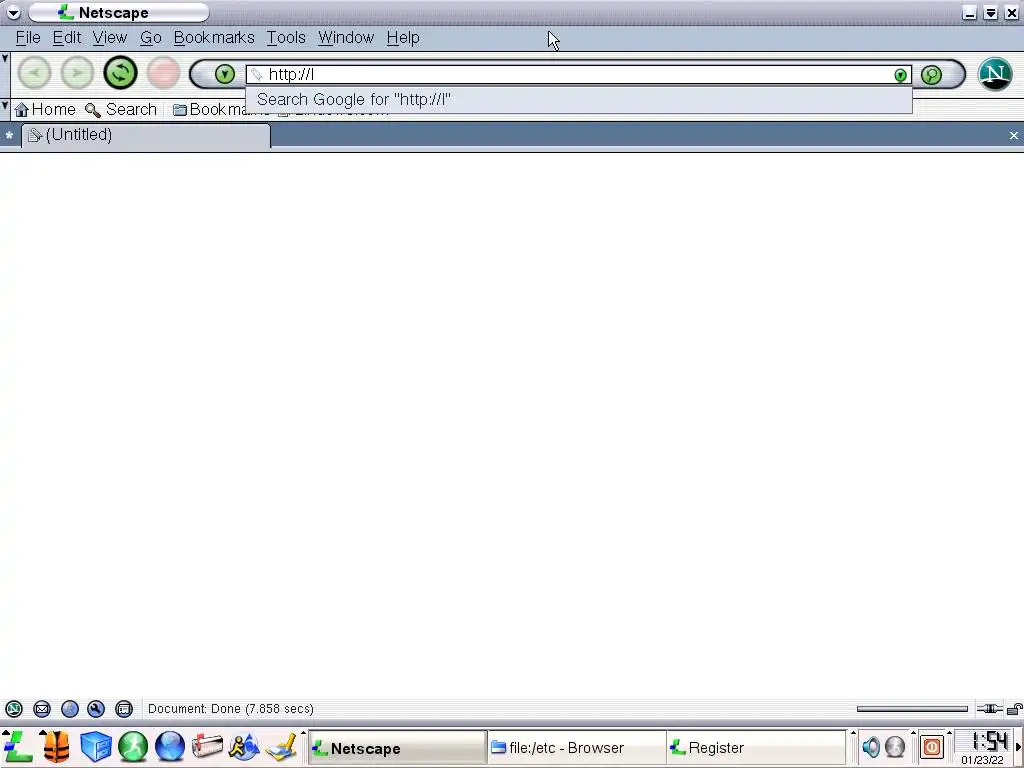
Task: Launch the pencil and notepad icon in taskbar
Action: click(281, 748)
